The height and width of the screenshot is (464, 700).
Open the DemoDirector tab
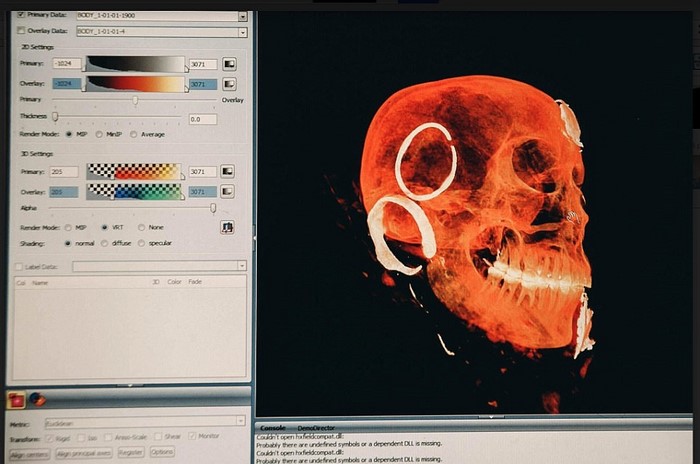(317, 427)
